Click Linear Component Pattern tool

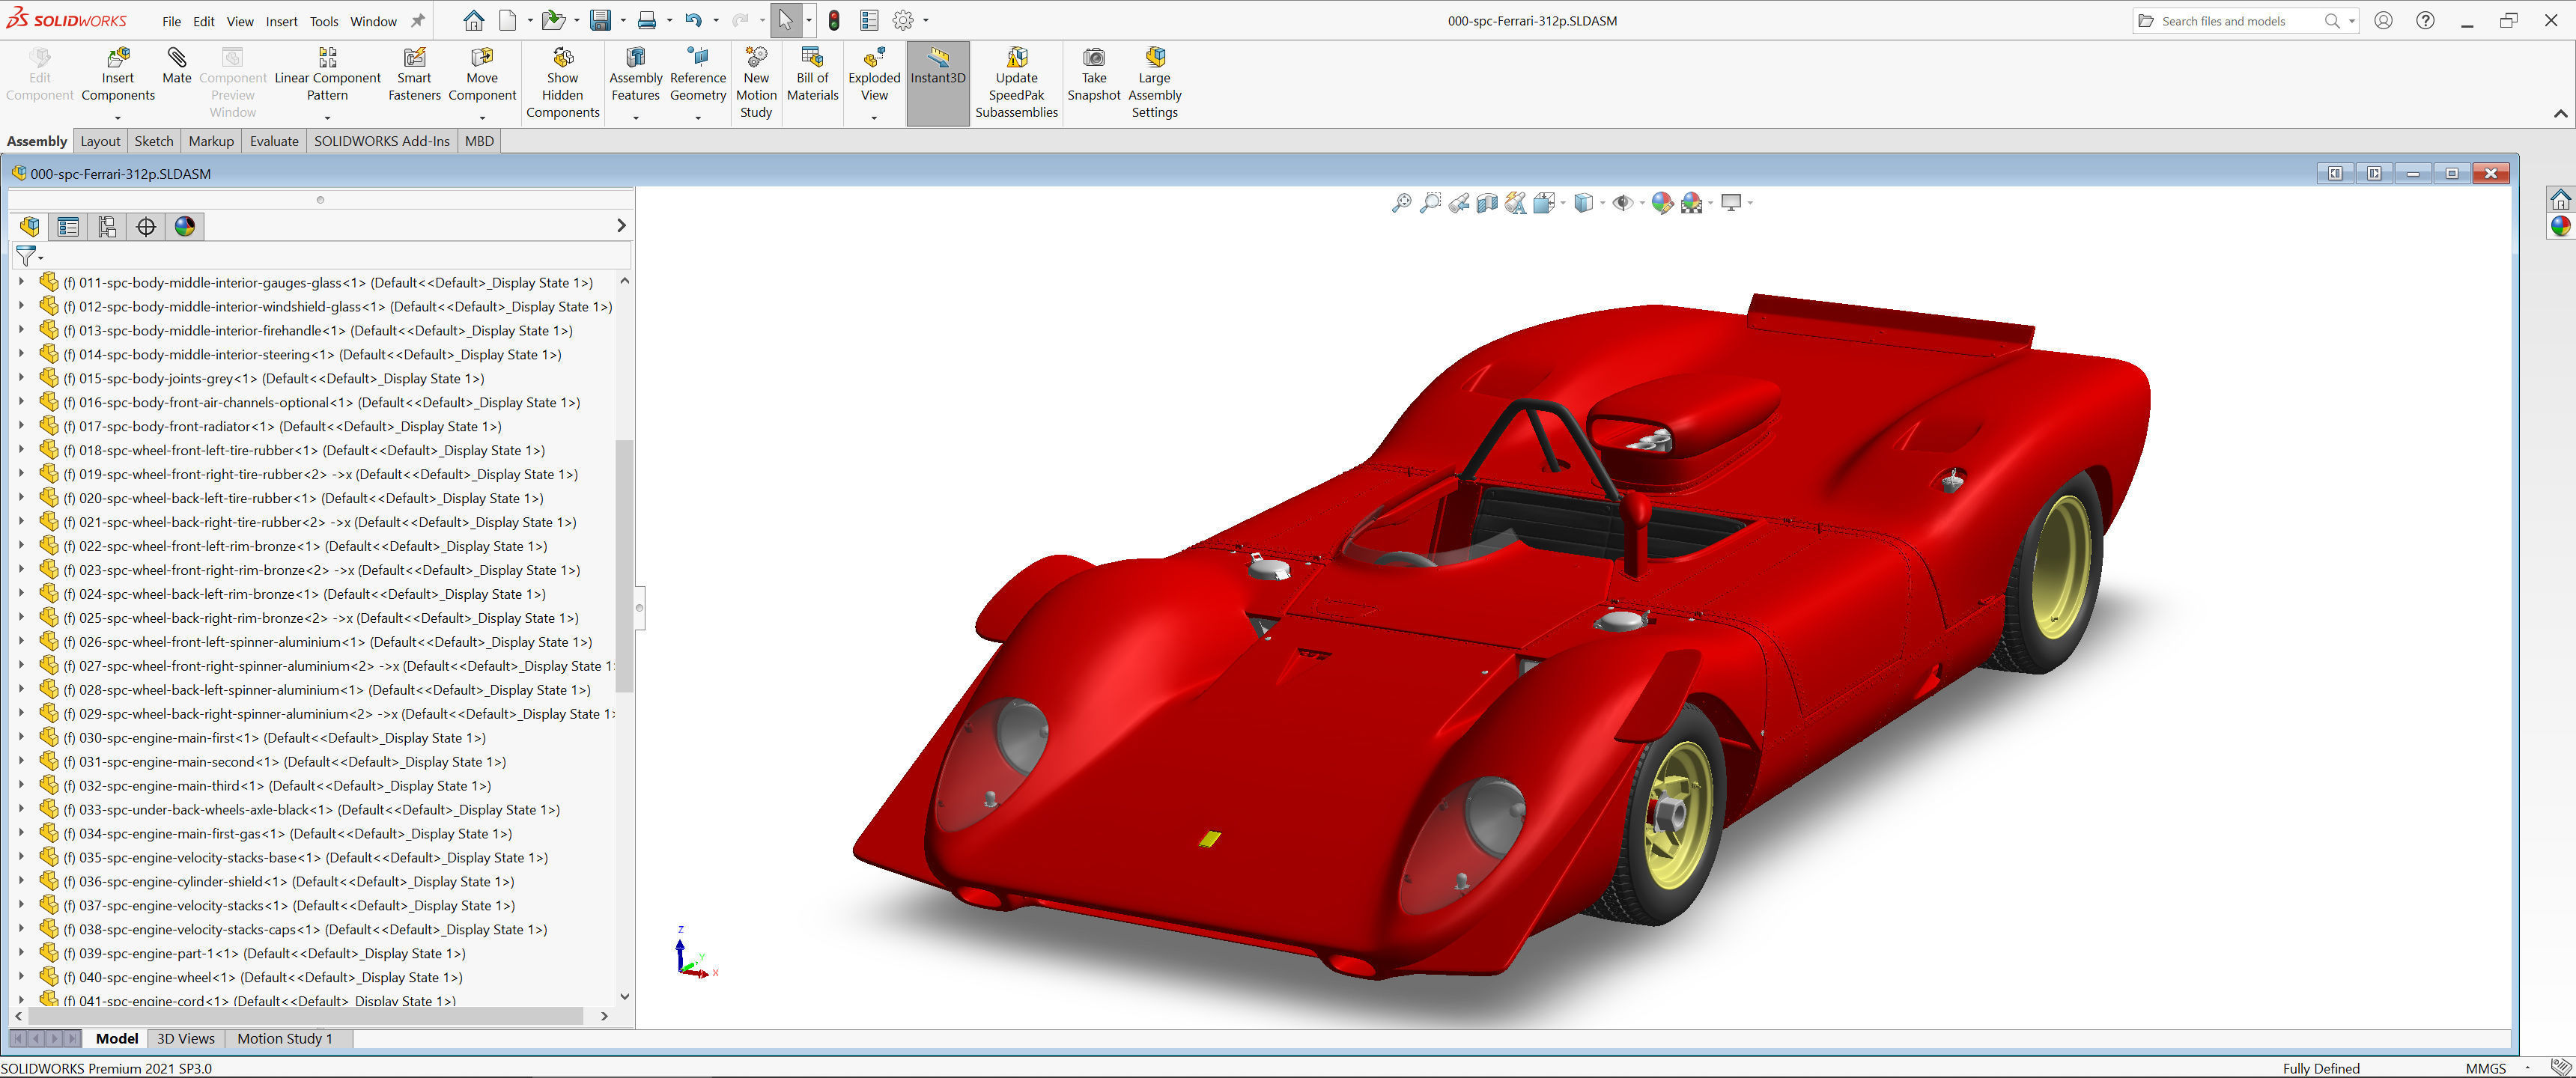click(327, 75)
